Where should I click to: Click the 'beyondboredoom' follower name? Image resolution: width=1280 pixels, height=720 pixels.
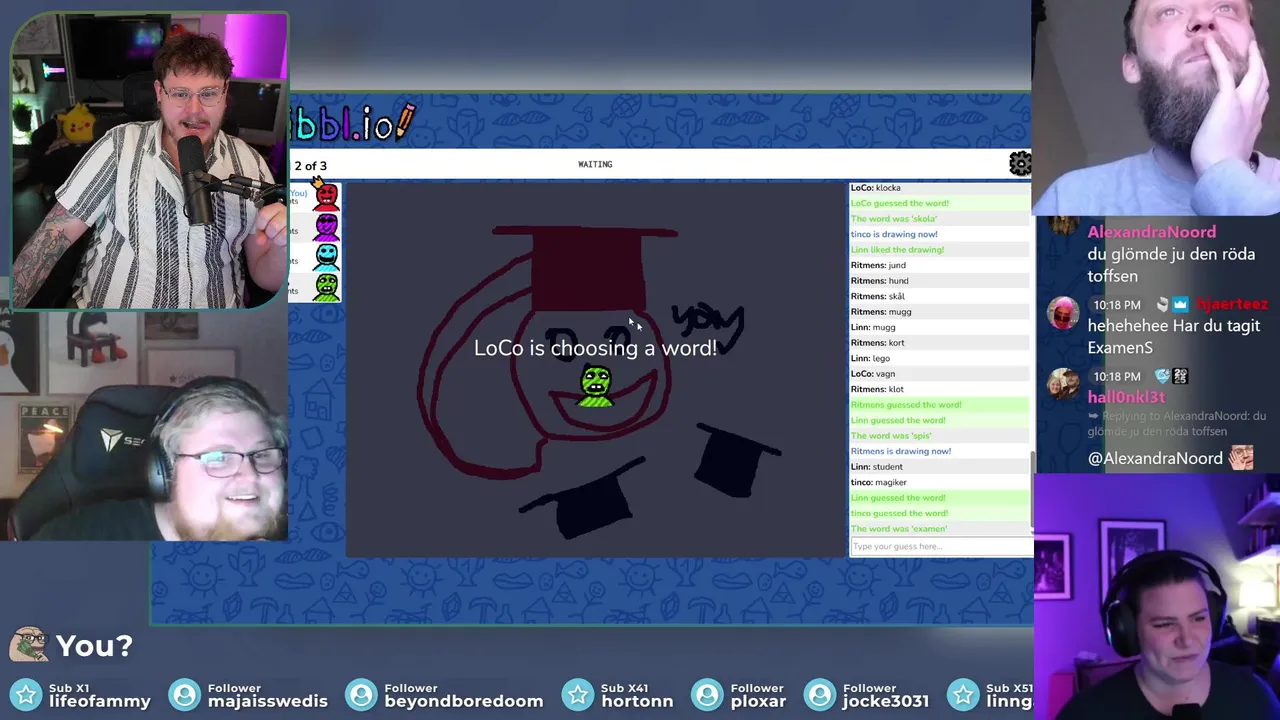point(464,701)
